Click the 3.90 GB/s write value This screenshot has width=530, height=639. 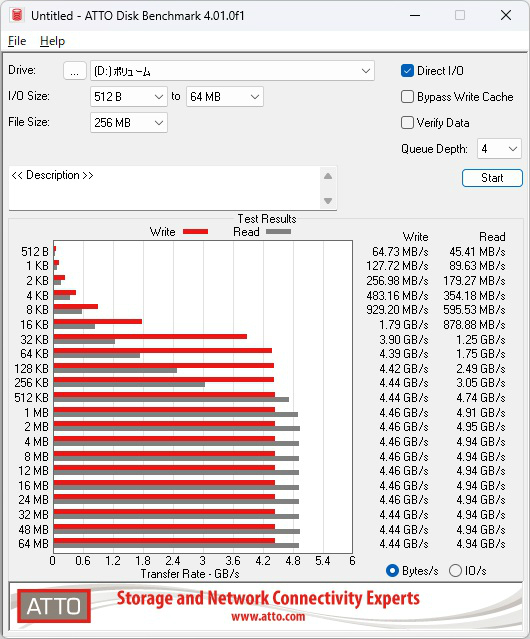[404, 339]
